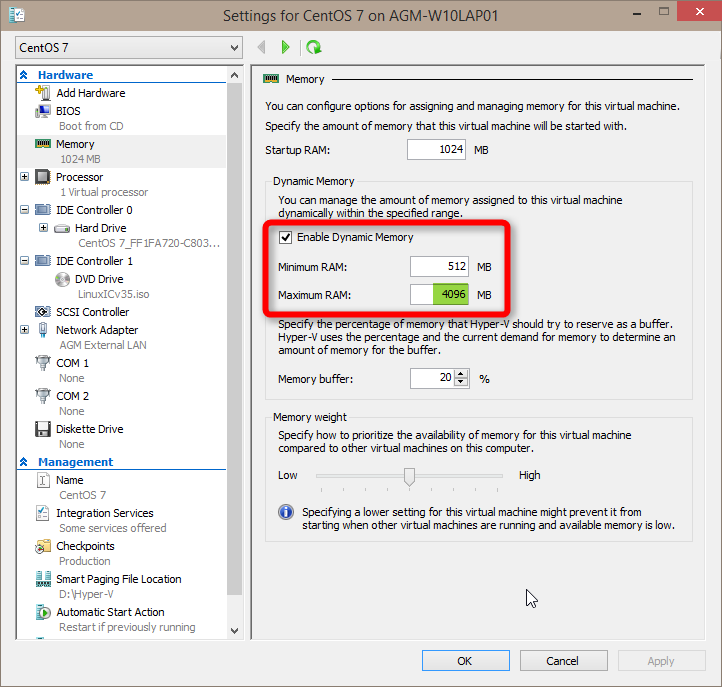Viewport: 722px width, 687px height.
Task: Click the Memory weight slider thumb
Action: 409,477
